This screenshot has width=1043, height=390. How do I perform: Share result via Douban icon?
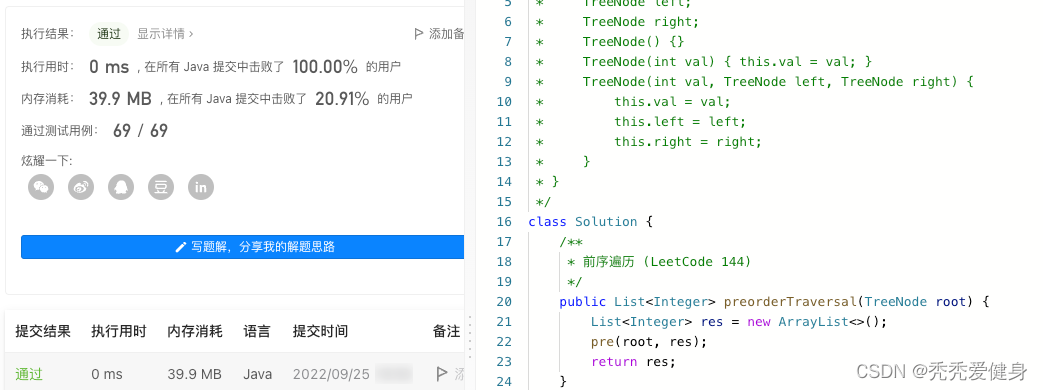(161, 188)
